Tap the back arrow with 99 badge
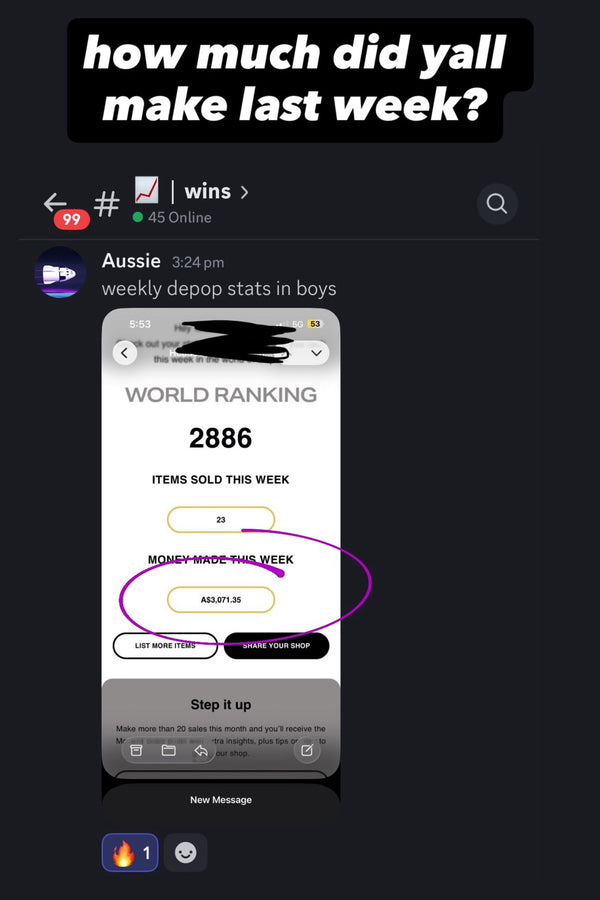The width and height of the screenshot is (600, 900). pos(65,210)
